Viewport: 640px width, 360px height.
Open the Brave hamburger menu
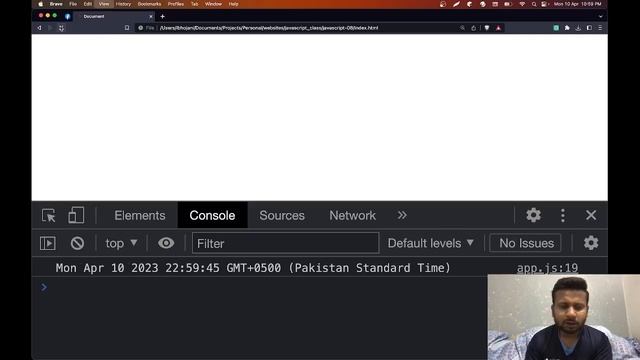tap(600, 28)
